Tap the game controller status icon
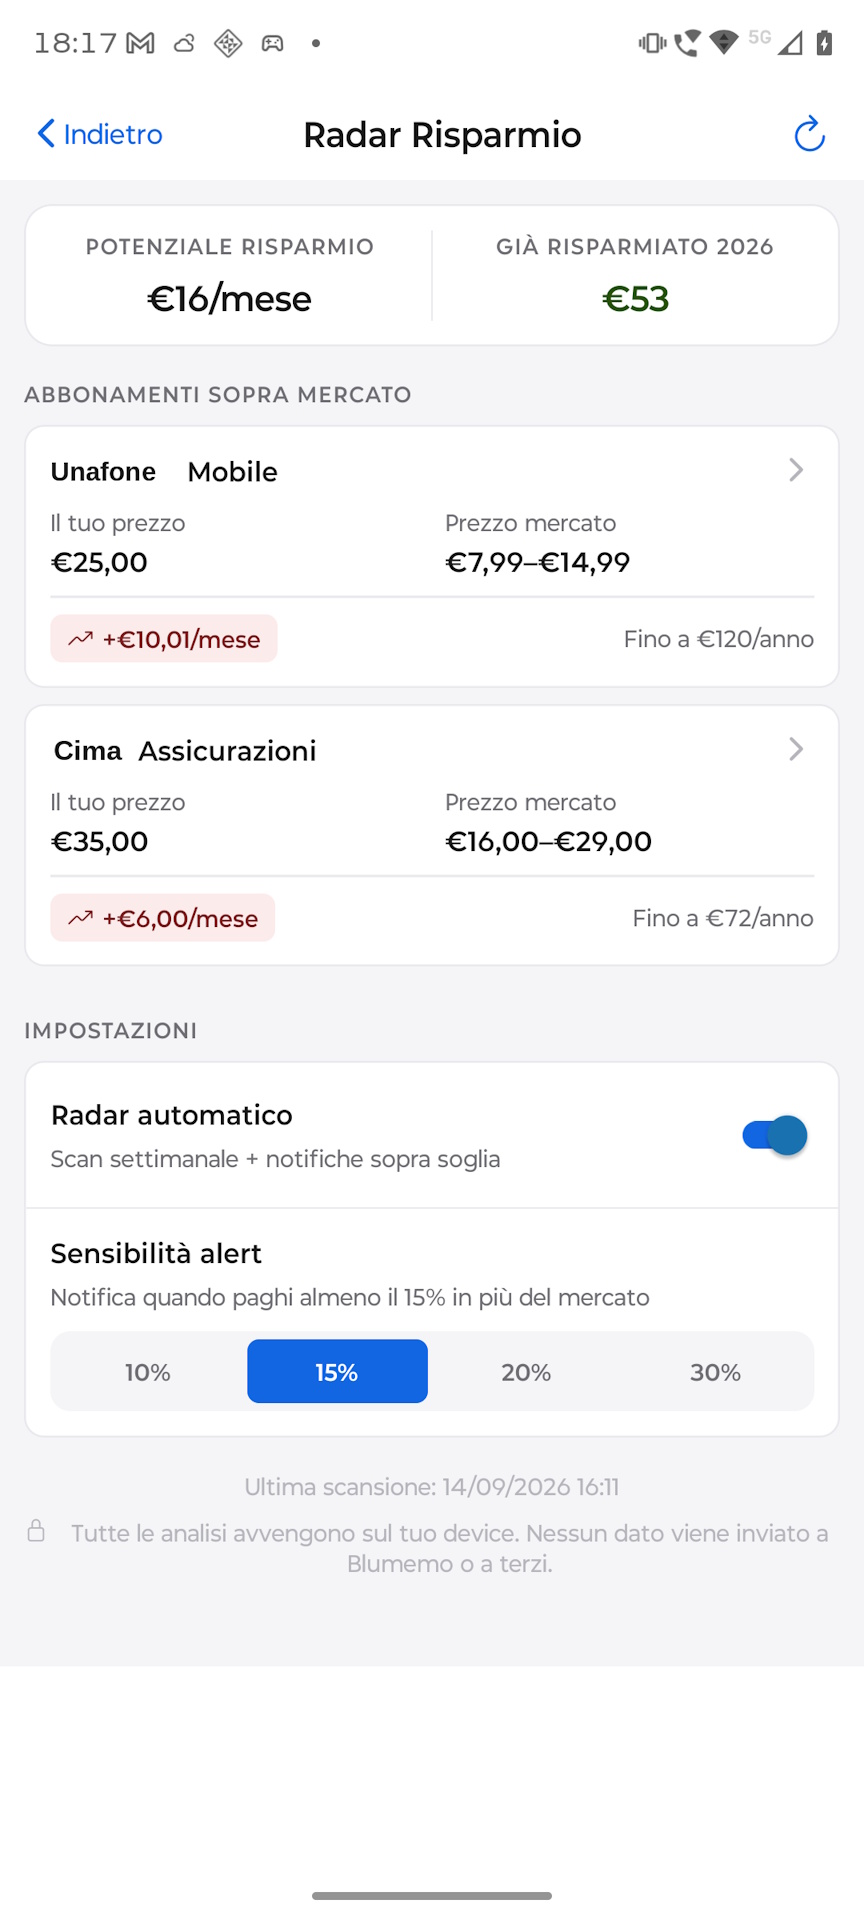Screen dimensions: 864x1920 (272, 43)
